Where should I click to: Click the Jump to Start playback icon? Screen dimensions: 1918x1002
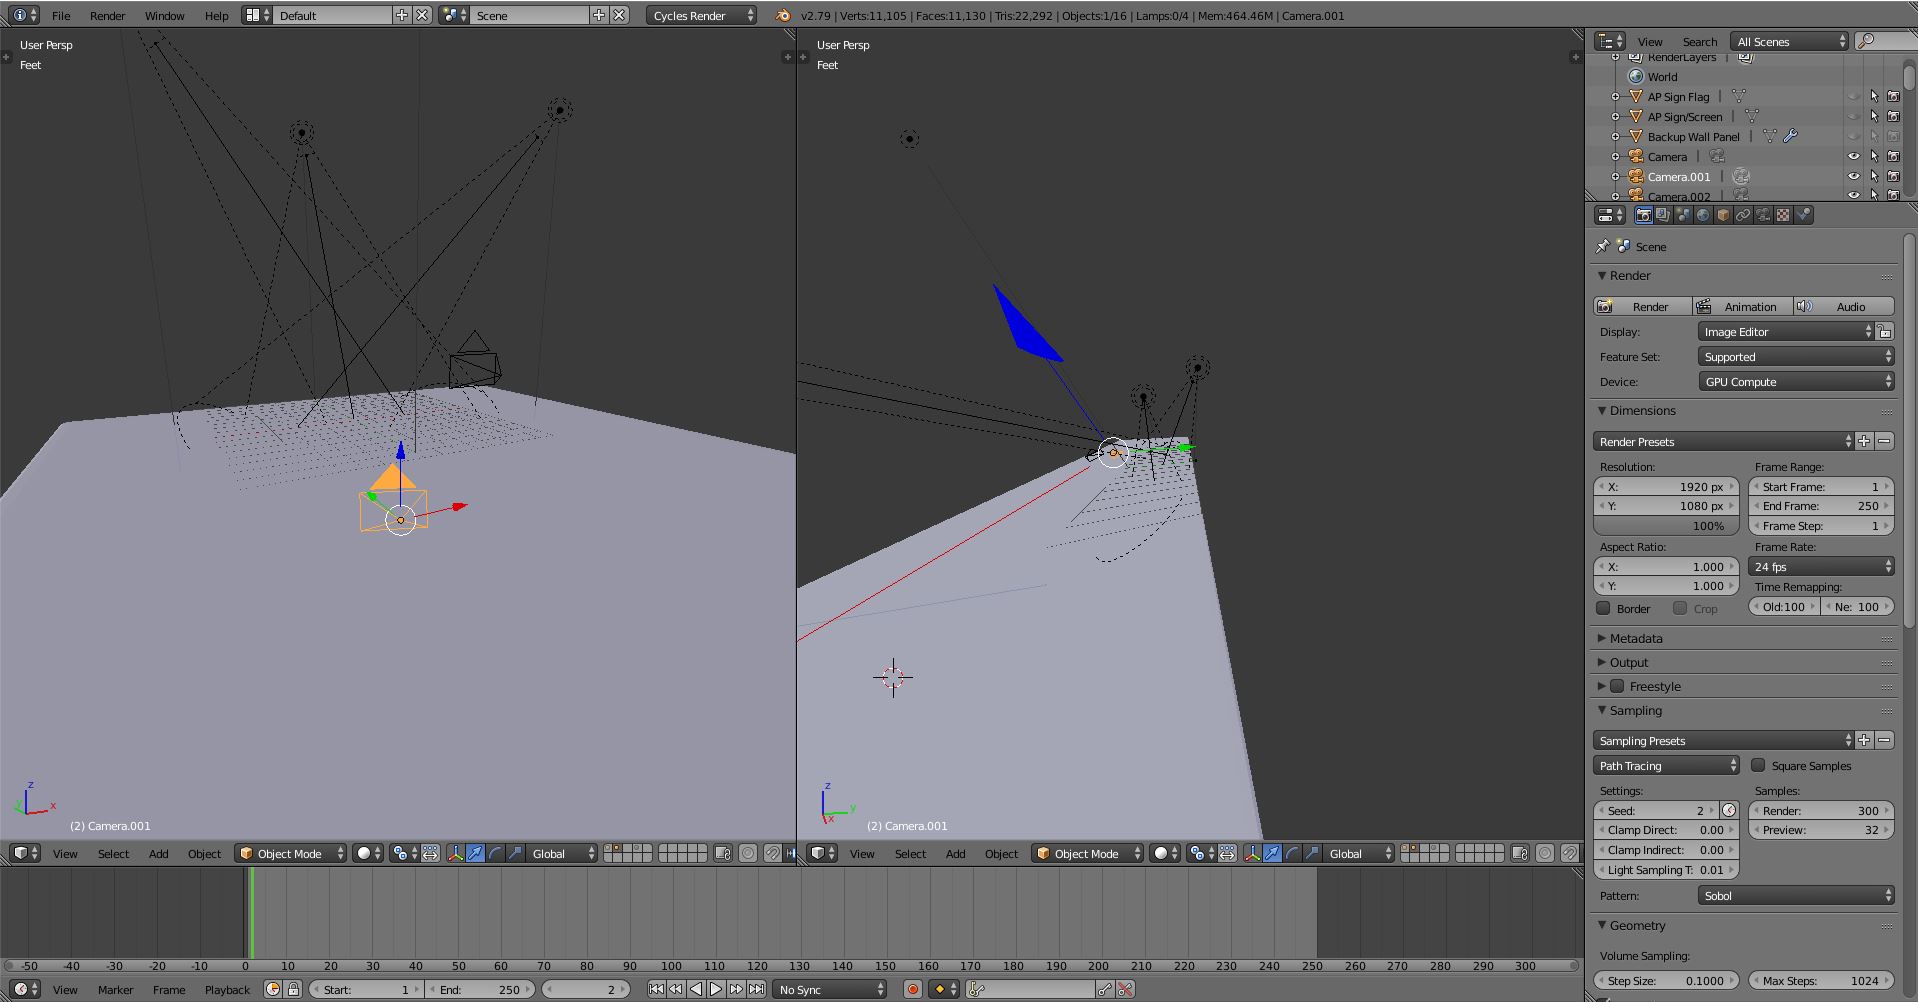(657, 989)
